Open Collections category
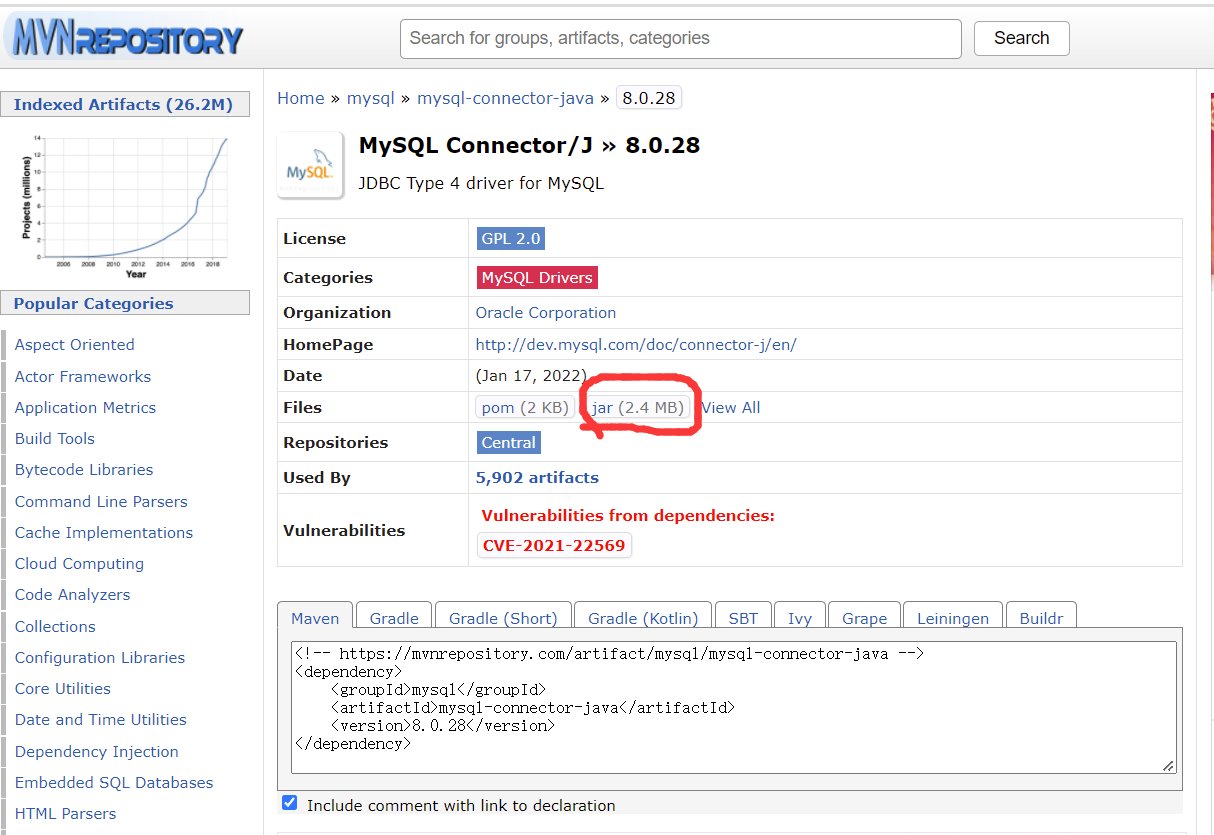Viewport: 1214px width, 835px height. (x=55, y=627)
